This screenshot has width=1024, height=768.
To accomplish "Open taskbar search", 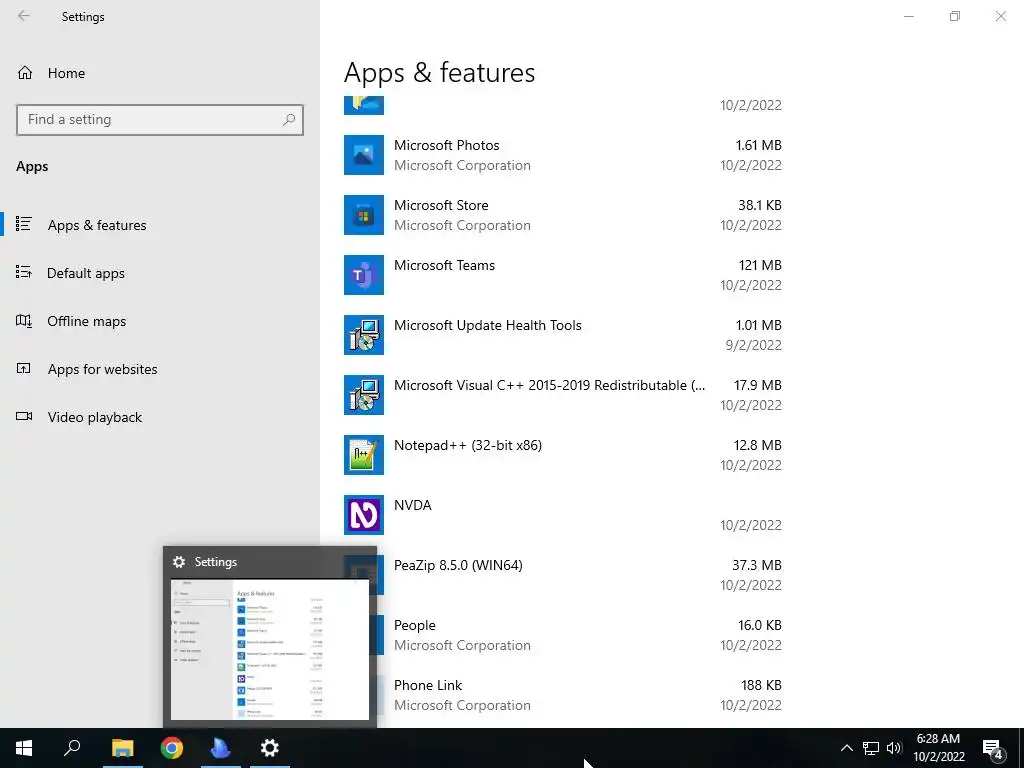I will pos(72,748).
